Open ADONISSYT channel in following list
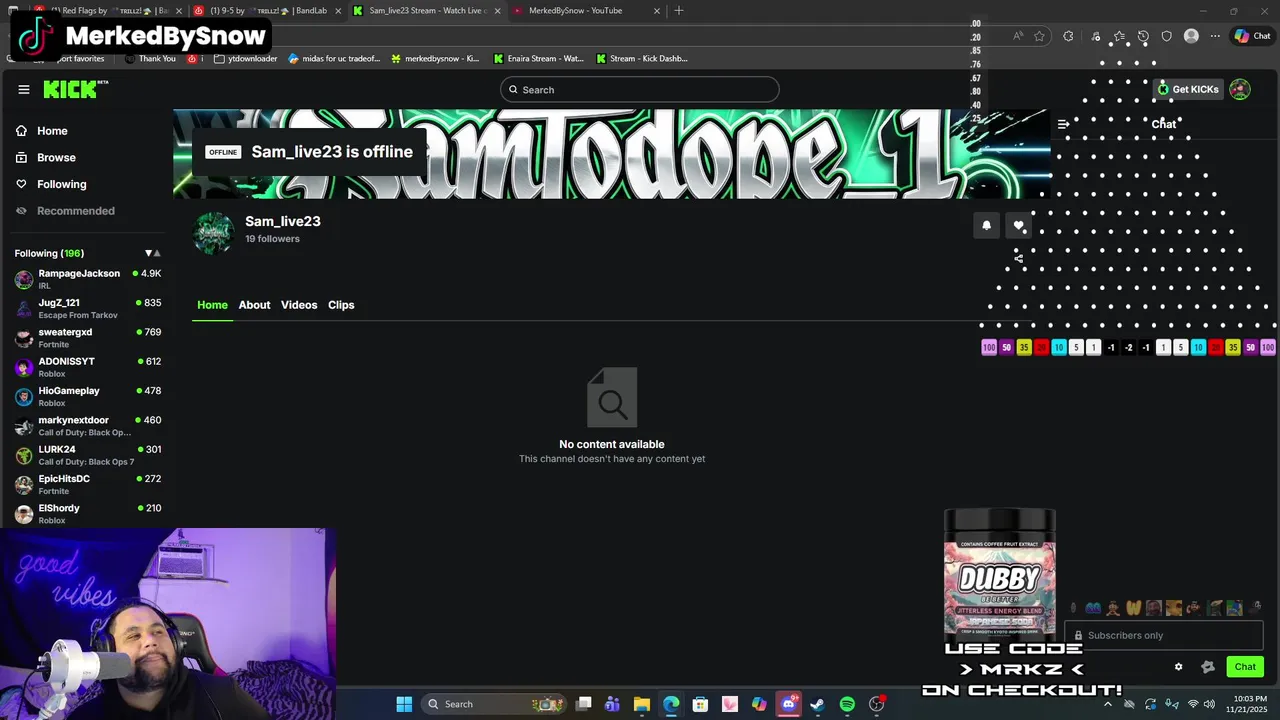Image resolution: width=1280 pixels, height=720 pixels. (x=88, y=367)
